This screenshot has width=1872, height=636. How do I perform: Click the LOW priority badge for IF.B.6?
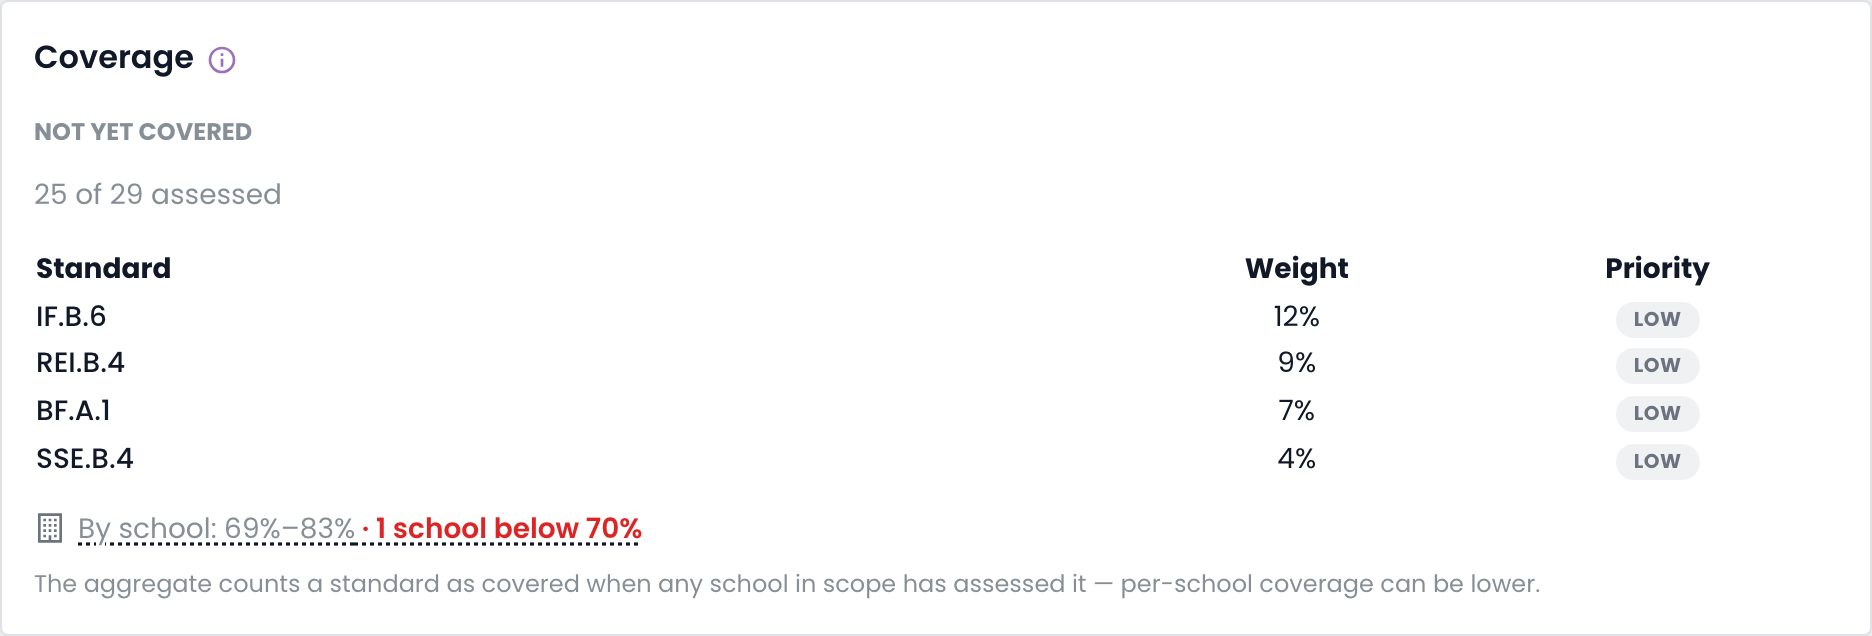click(1657, 319)
